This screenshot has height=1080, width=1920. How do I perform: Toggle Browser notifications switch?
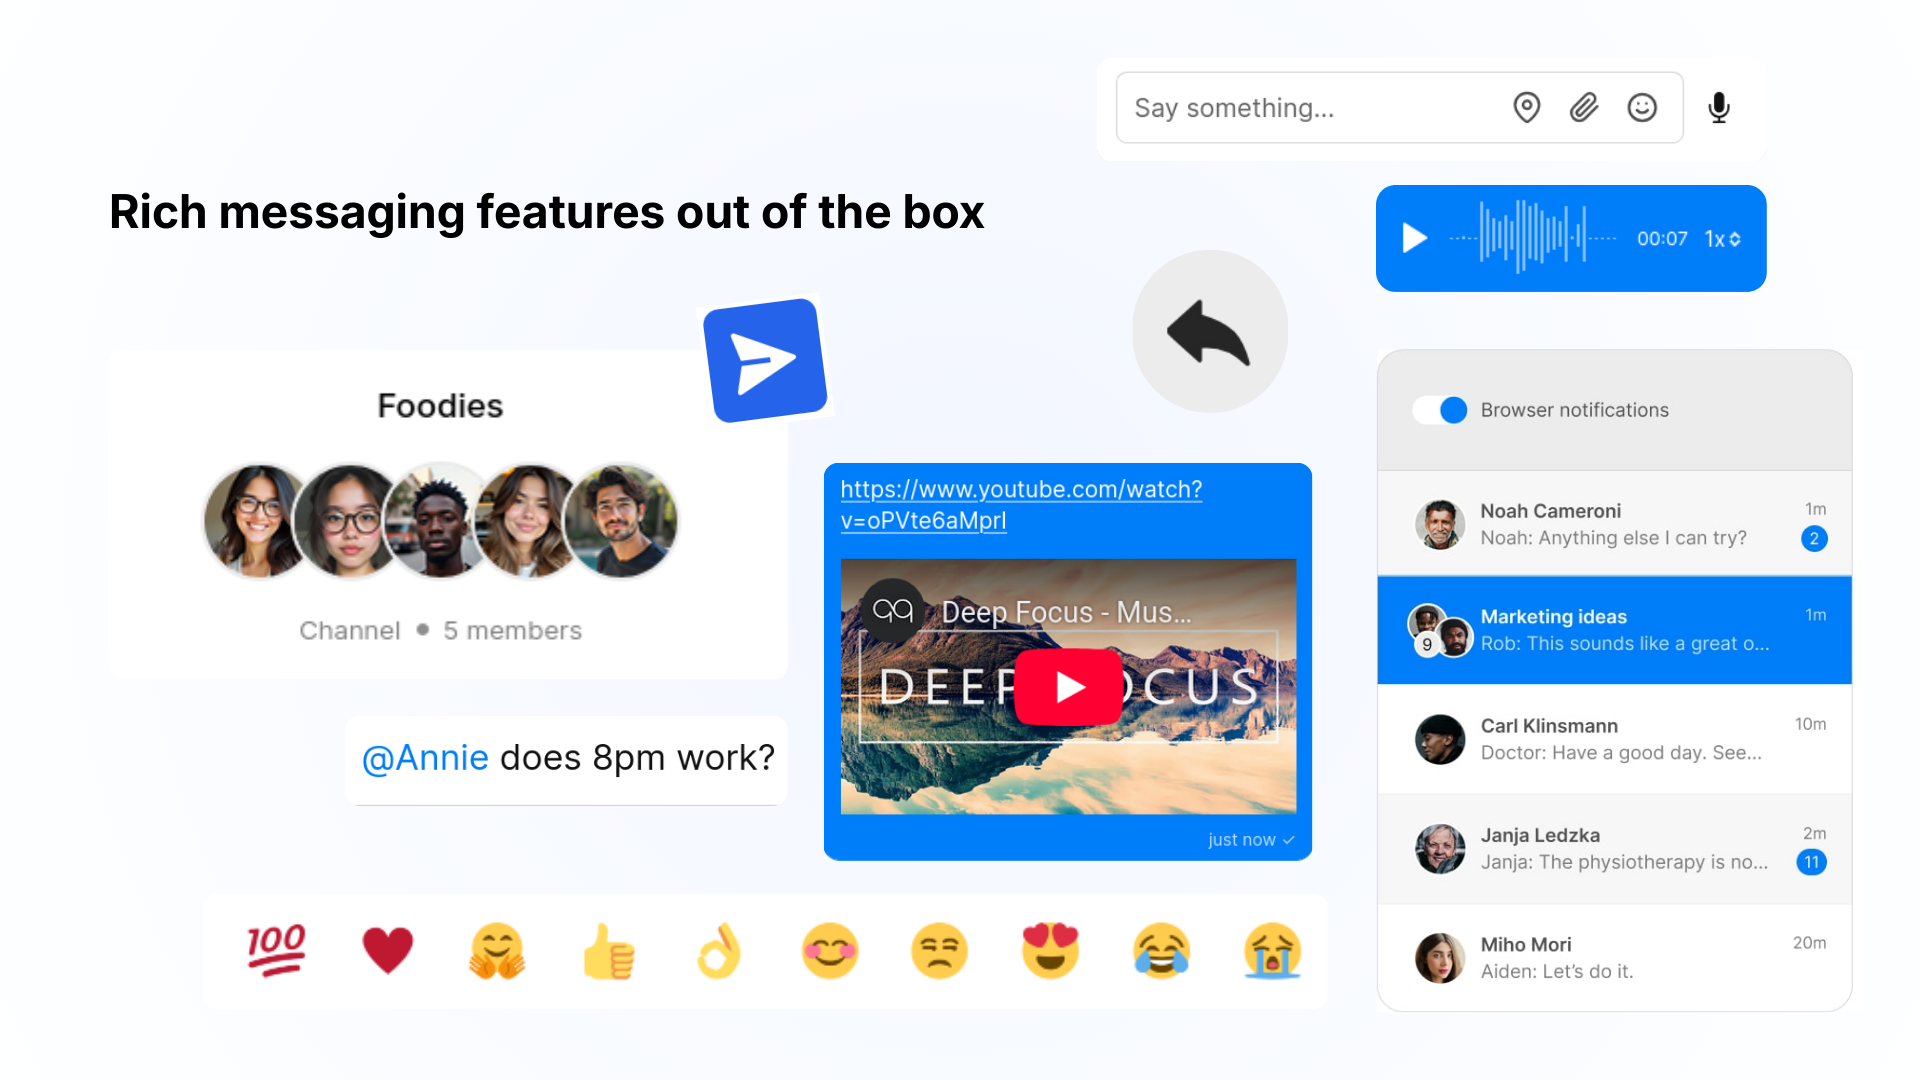click(1441, 410)
